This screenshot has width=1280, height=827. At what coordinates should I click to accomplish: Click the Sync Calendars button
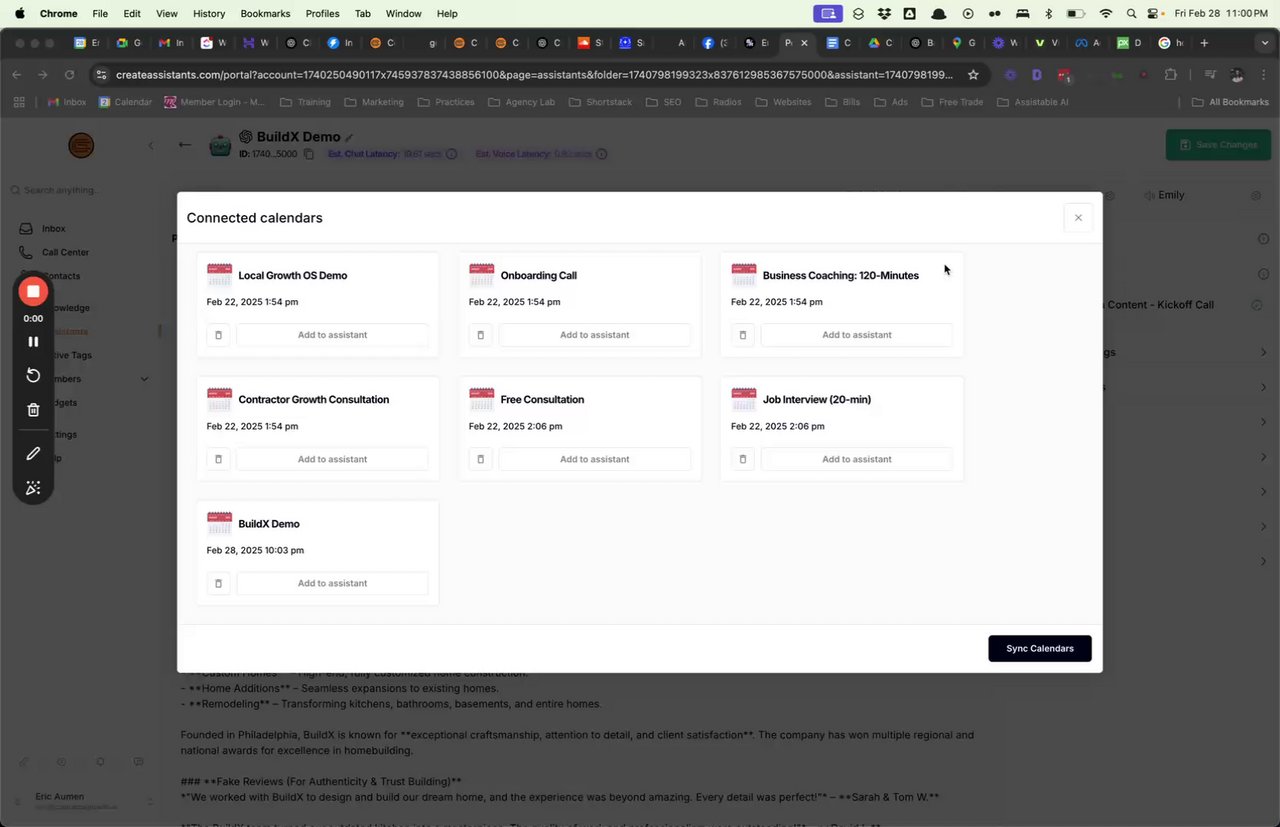1039,648
